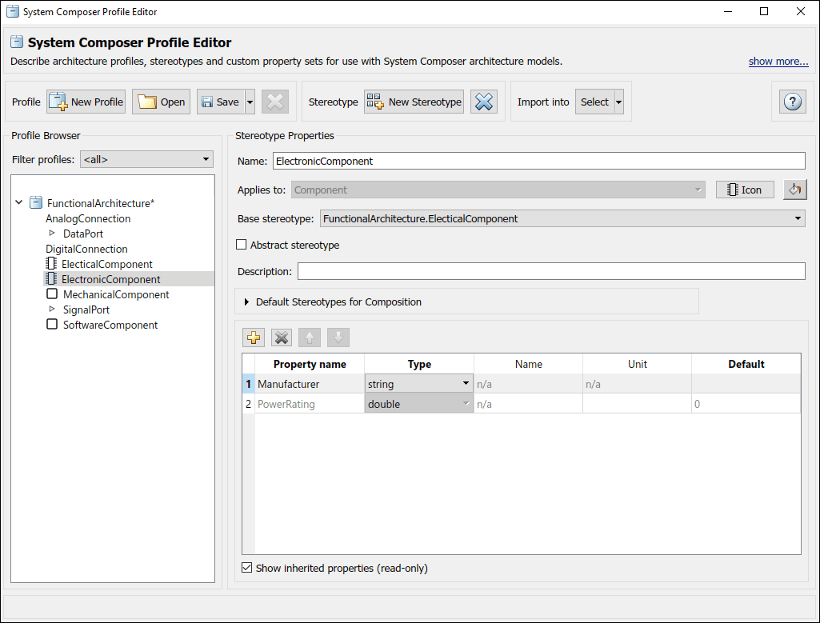
Task: Click the delete stereotype icon
Action: [x=484, y=101]
